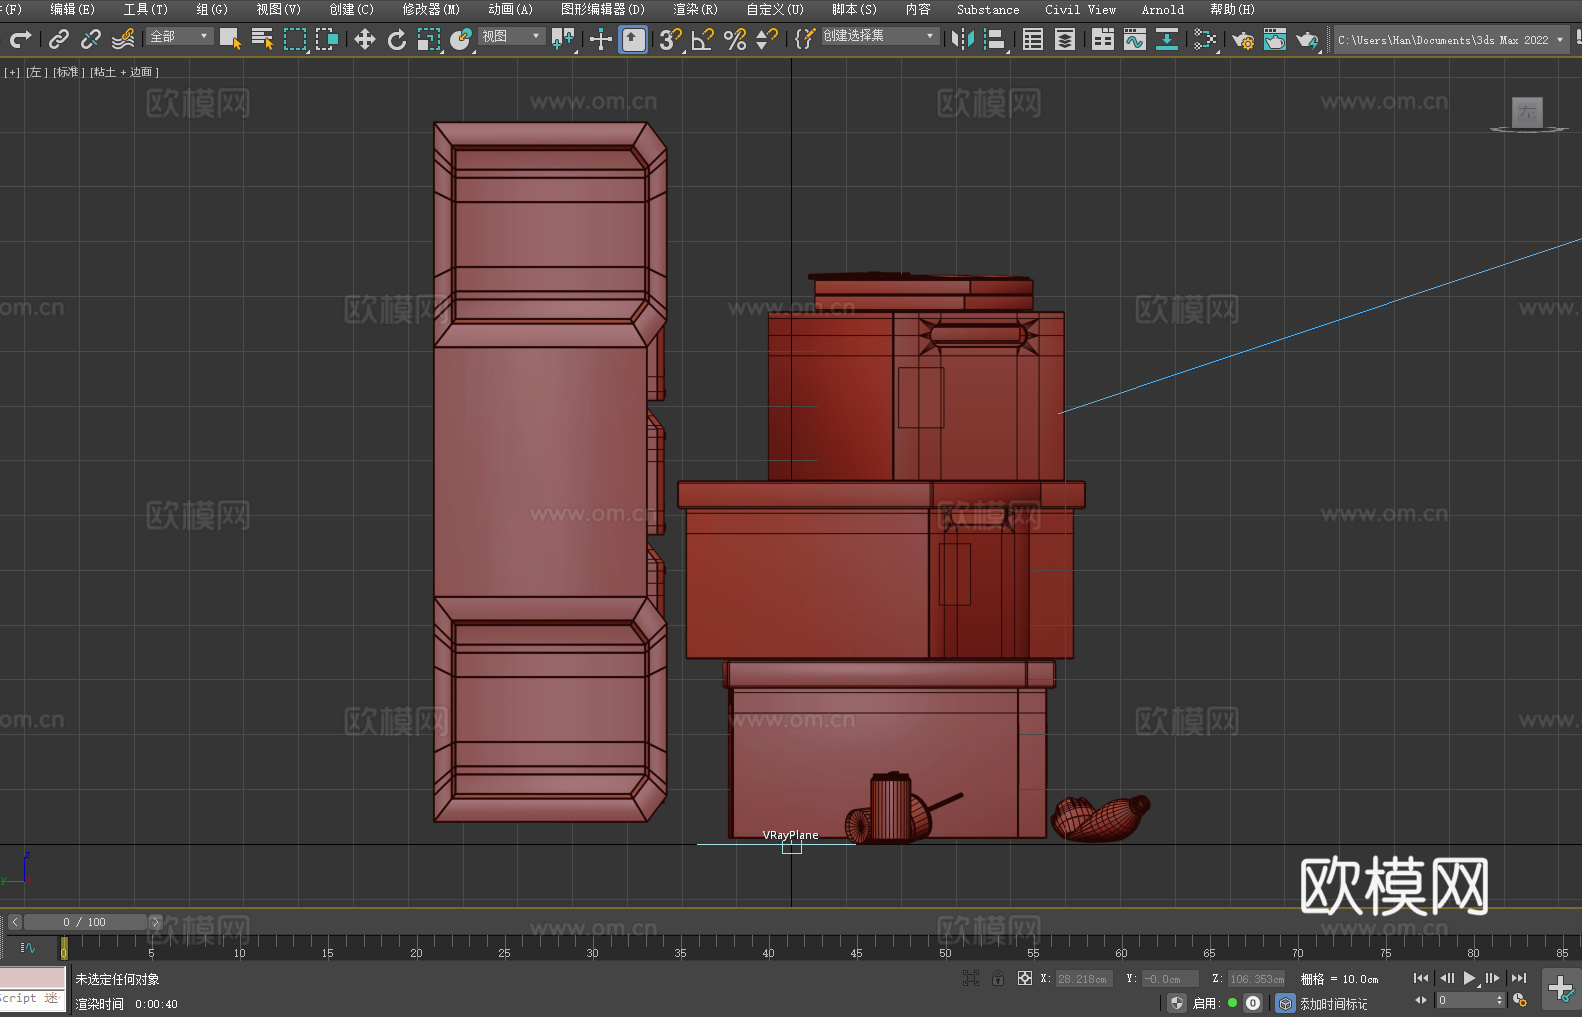1582x1017 pixels.
Task: Click the Render Production teapot icon
Action: 1307,39
